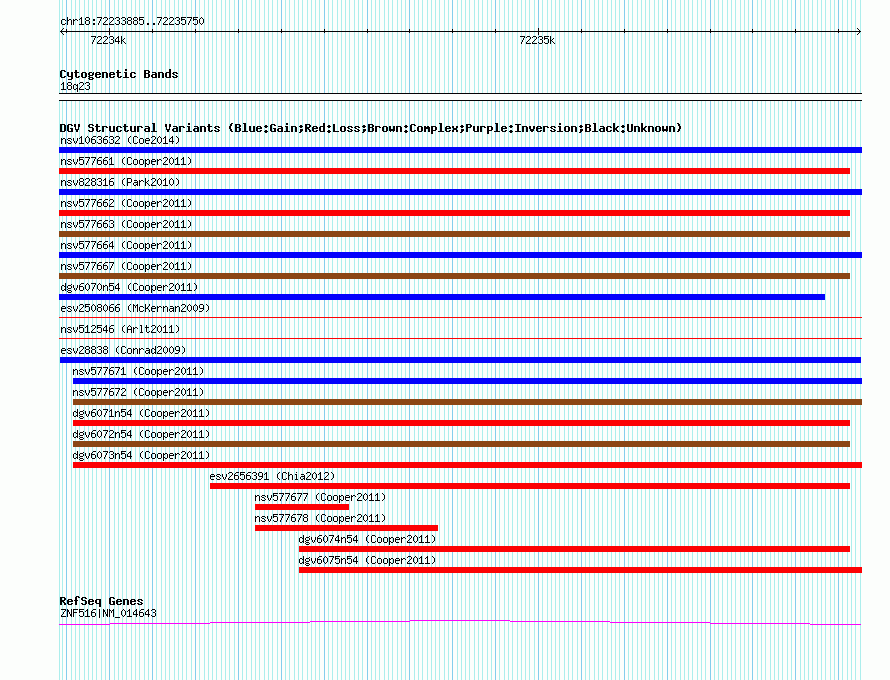The image size is (890, 680).
Task: Click the dgv6074n54 (Cooper2011) label
Action: (367, 539)
